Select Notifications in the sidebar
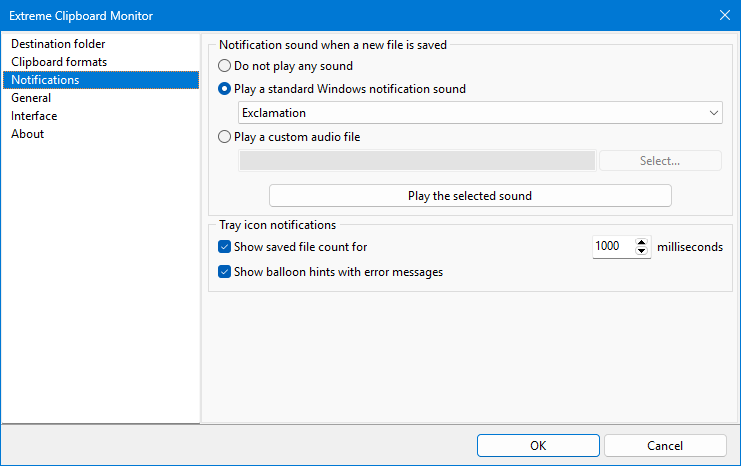 (x=101, y=80)
